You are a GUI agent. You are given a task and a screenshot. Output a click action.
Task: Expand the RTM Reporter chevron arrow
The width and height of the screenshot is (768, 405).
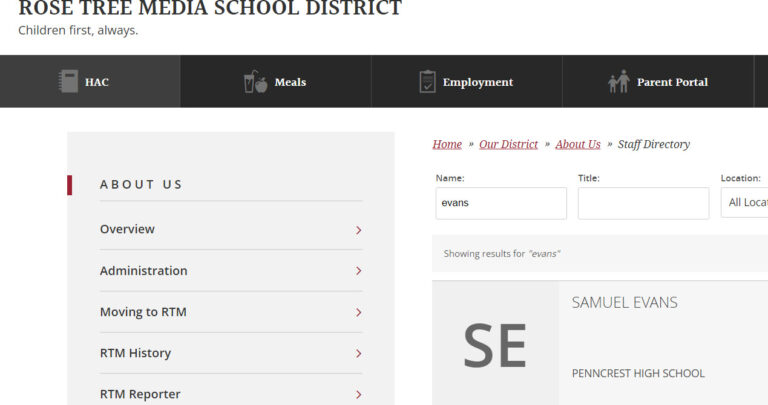tap(359, 395)
